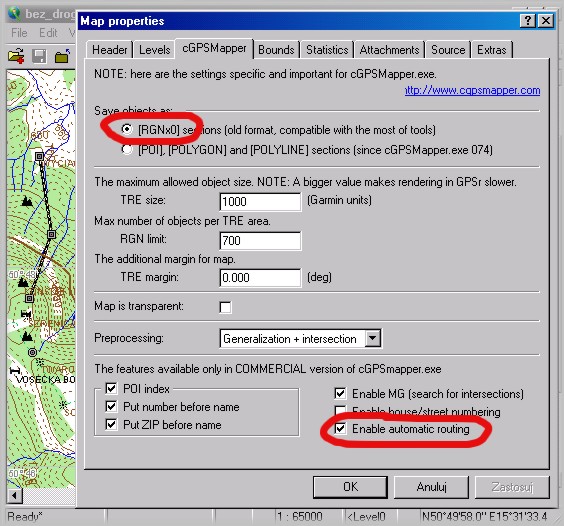Toggle Enable MG search for intersections
This screenshot has width=564, height=526.
click(x=340, y=393)
